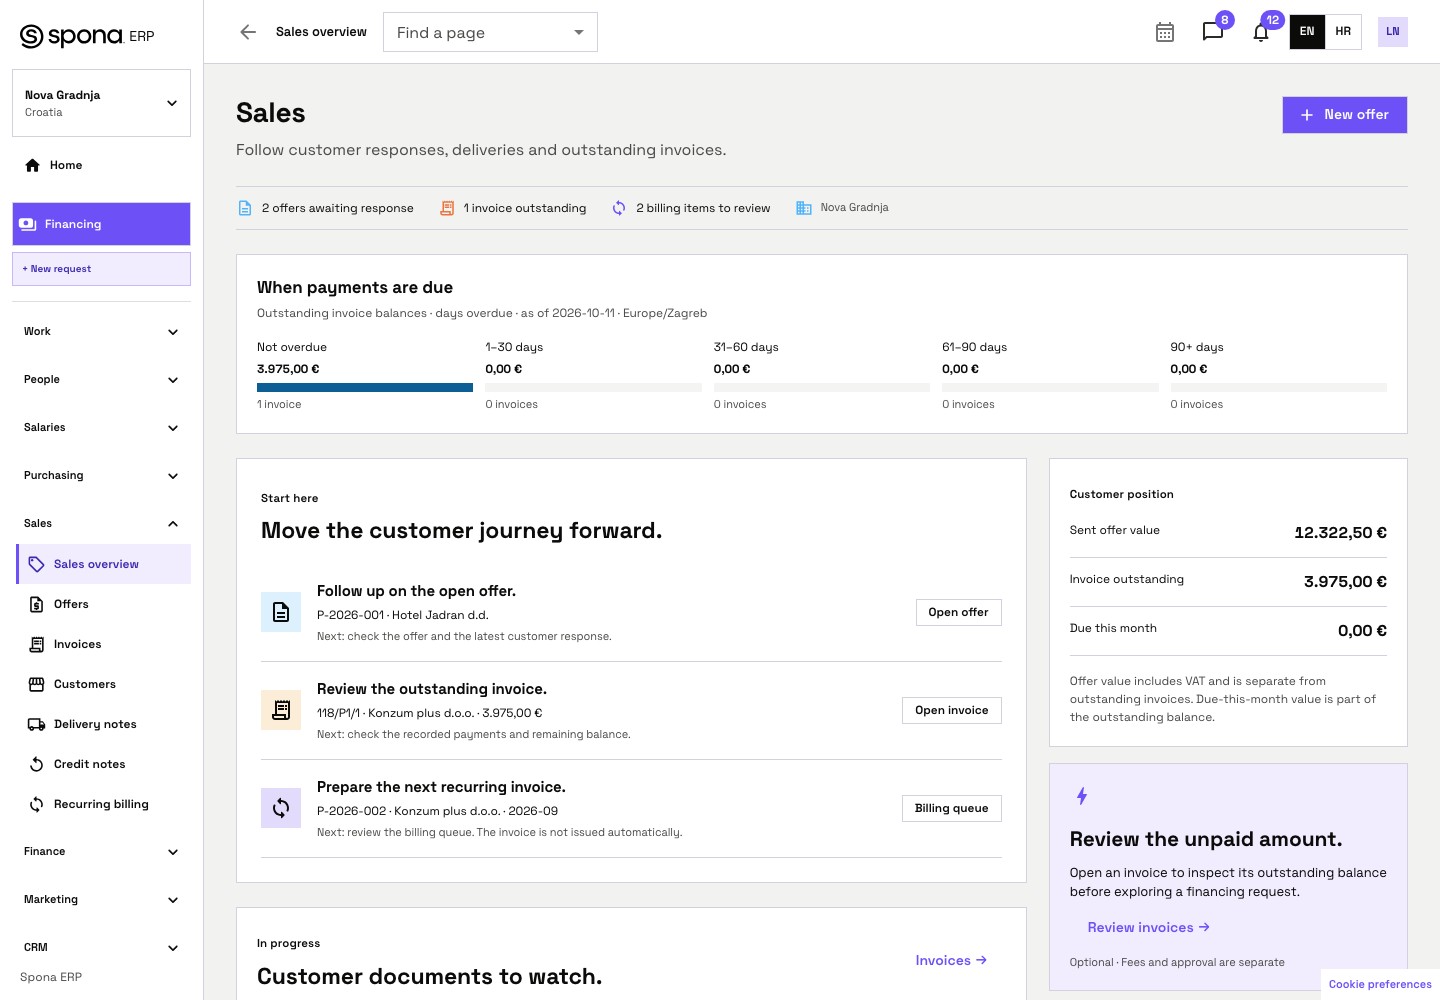This screenshot has height=1000, width=1440.
Task: Click '2 offers awaiting response' status
Action: 325,208
